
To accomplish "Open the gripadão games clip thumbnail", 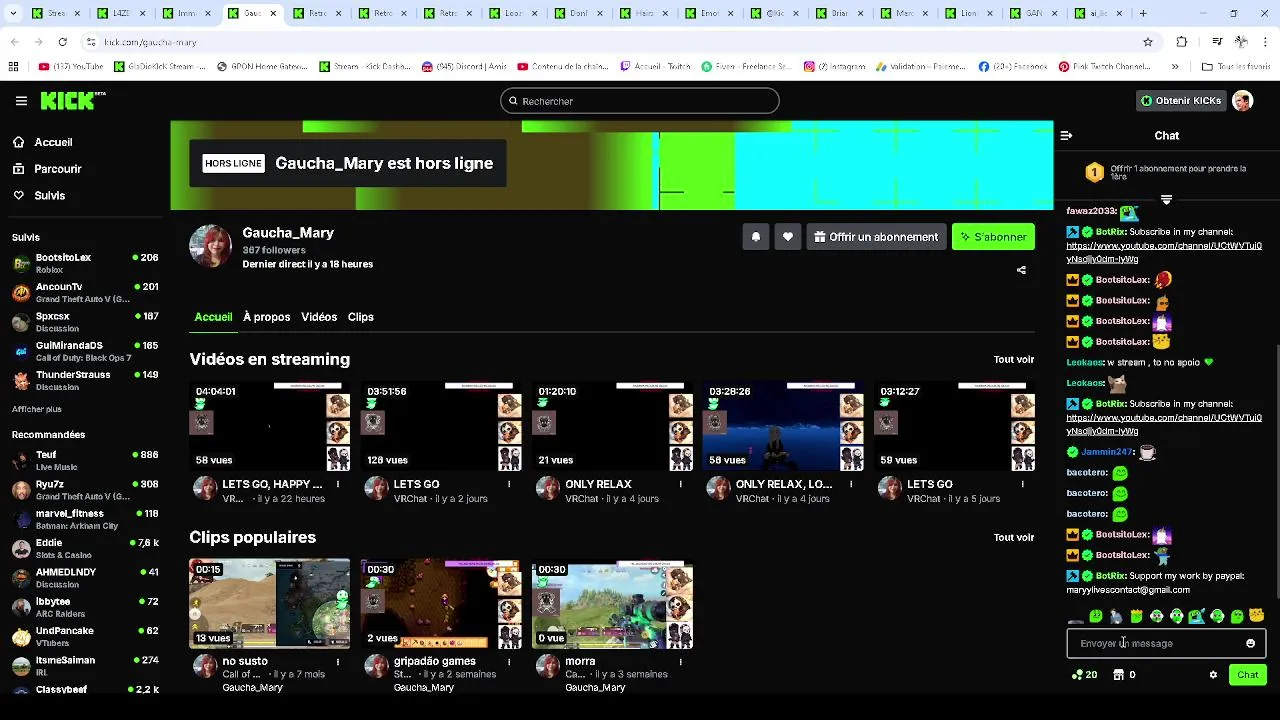I will tap(441, 604).
